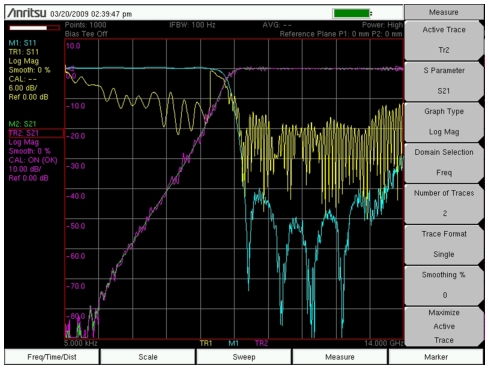The image size is (489, 368).
Task: Open the Freq/Time/Dist menu
Action: (52, 357)
